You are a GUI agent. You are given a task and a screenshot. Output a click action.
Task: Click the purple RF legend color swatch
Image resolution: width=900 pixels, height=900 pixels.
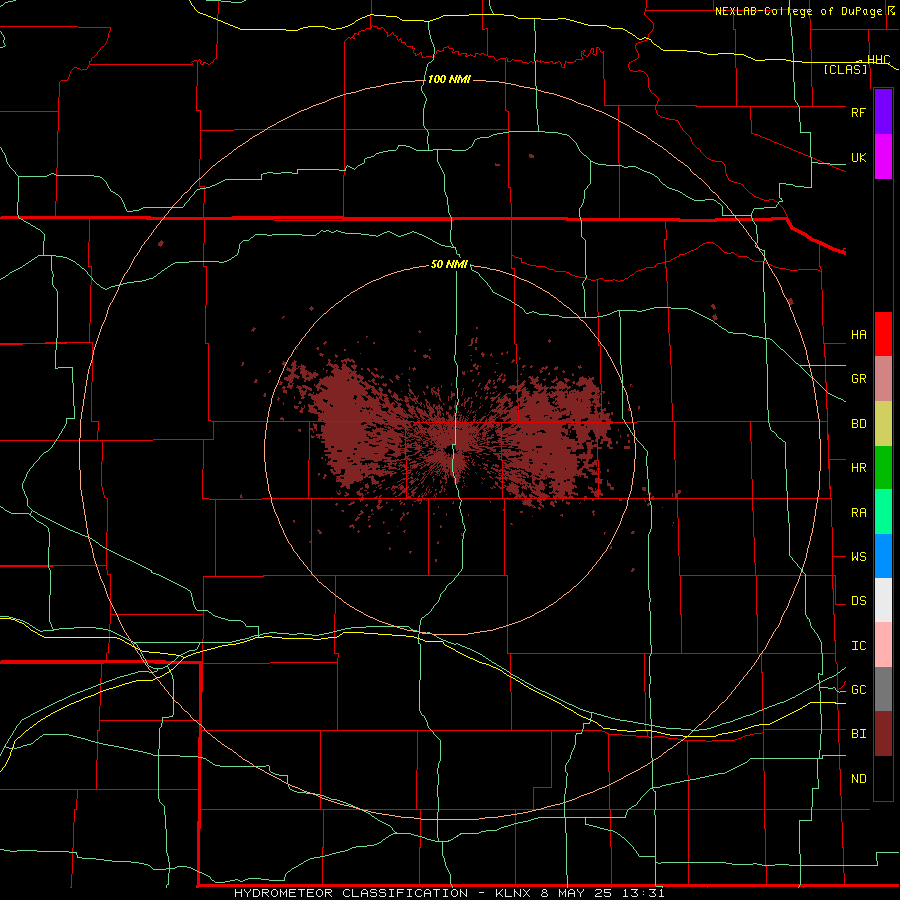(883, 112)
